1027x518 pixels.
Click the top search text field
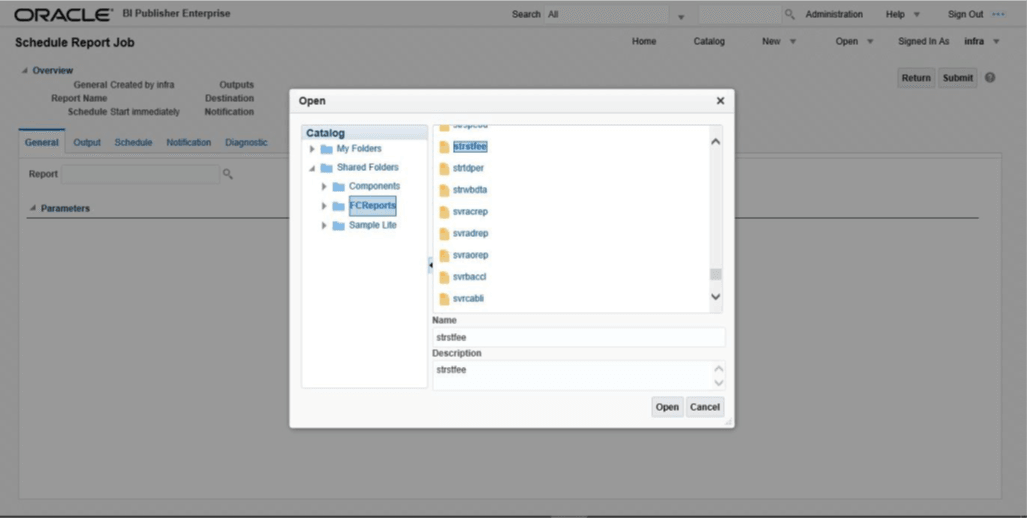coord(740,14)
